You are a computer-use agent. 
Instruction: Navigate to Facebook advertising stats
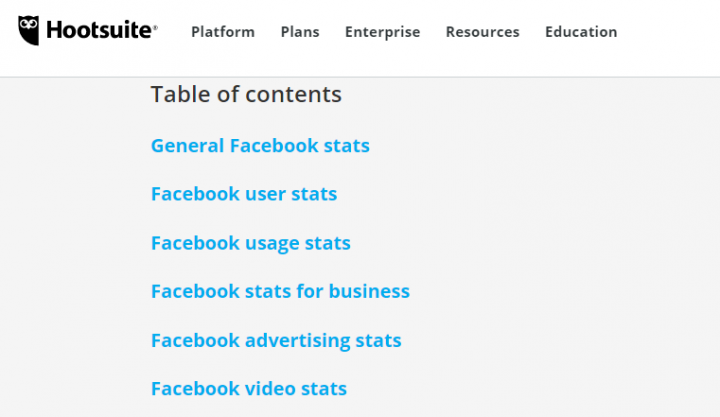276,341
